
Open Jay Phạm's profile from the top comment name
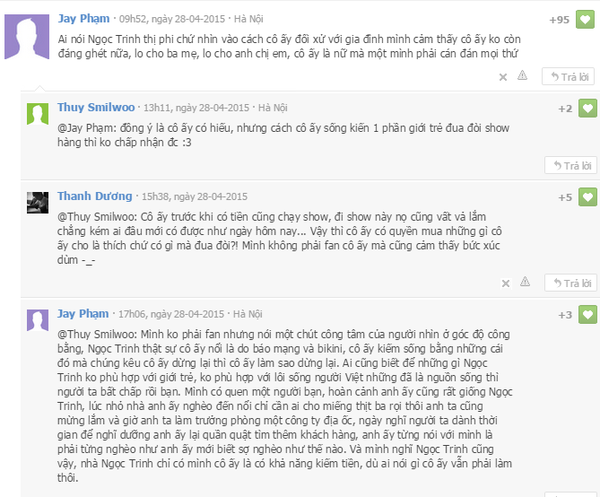[x=84, y=19]
